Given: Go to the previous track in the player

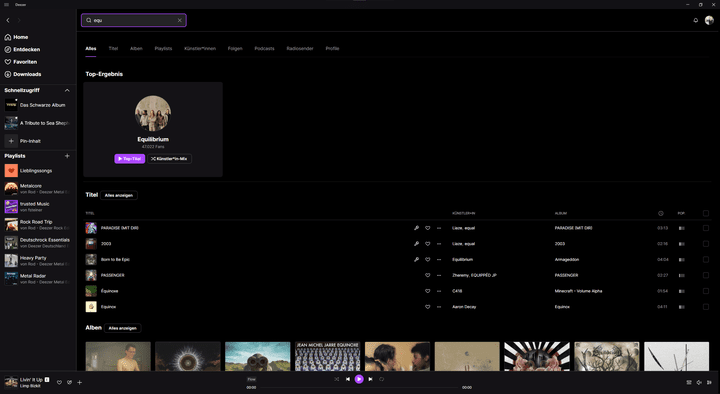Looking at the screenshot, I should click(348, 379).
